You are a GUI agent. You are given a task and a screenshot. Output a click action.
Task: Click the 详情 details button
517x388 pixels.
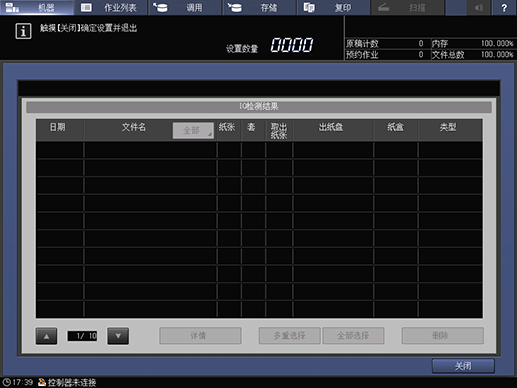[200, 336]
